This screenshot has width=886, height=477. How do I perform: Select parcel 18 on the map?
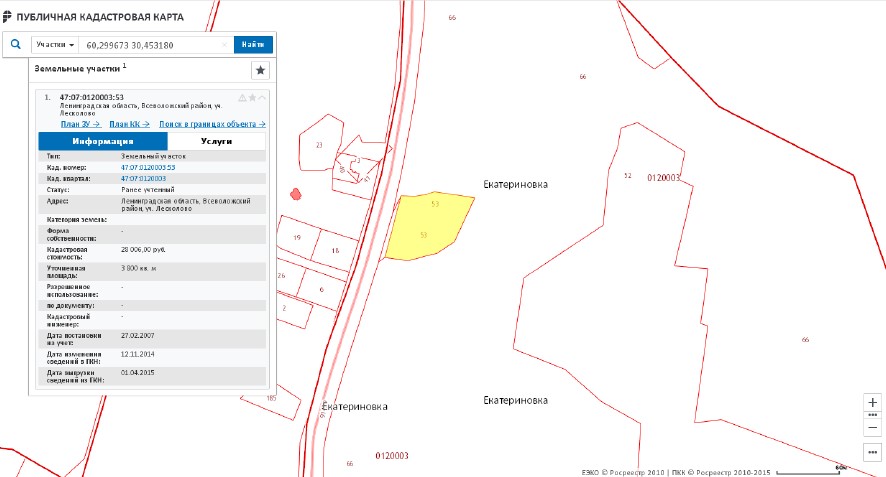click(335, 250)
